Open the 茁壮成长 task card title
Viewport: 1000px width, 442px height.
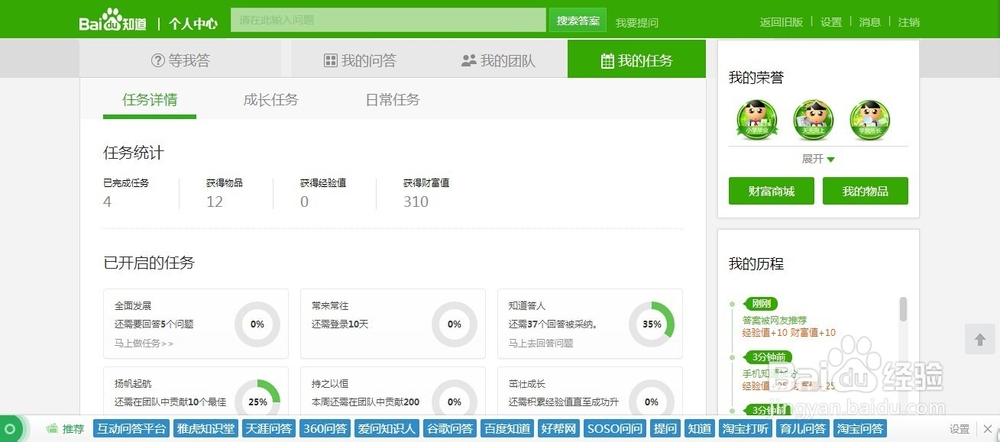[527, 384]
